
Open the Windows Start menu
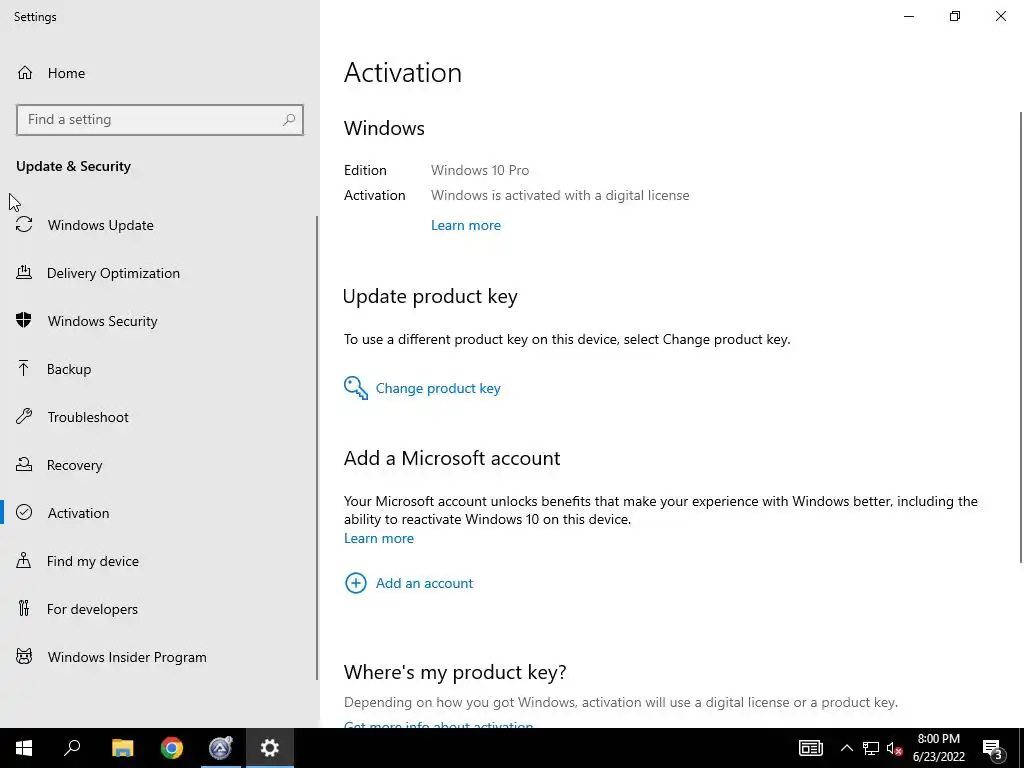pos(24,748)
